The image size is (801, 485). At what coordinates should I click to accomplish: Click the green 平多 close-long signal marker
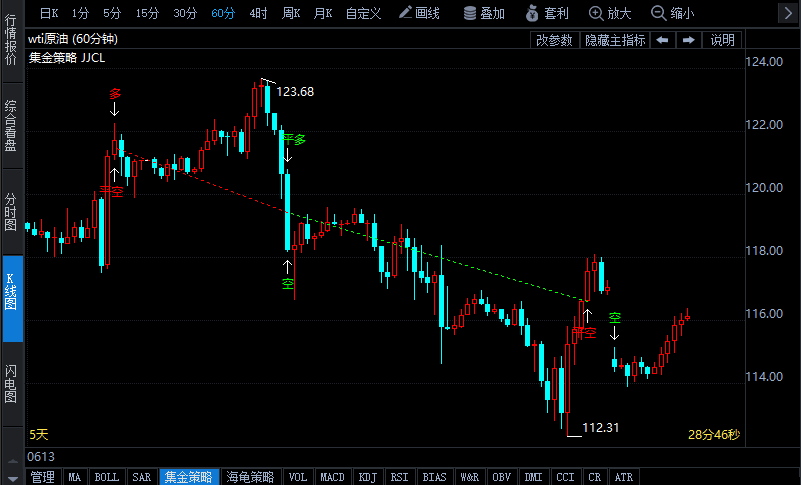click(x=294, y=139)
